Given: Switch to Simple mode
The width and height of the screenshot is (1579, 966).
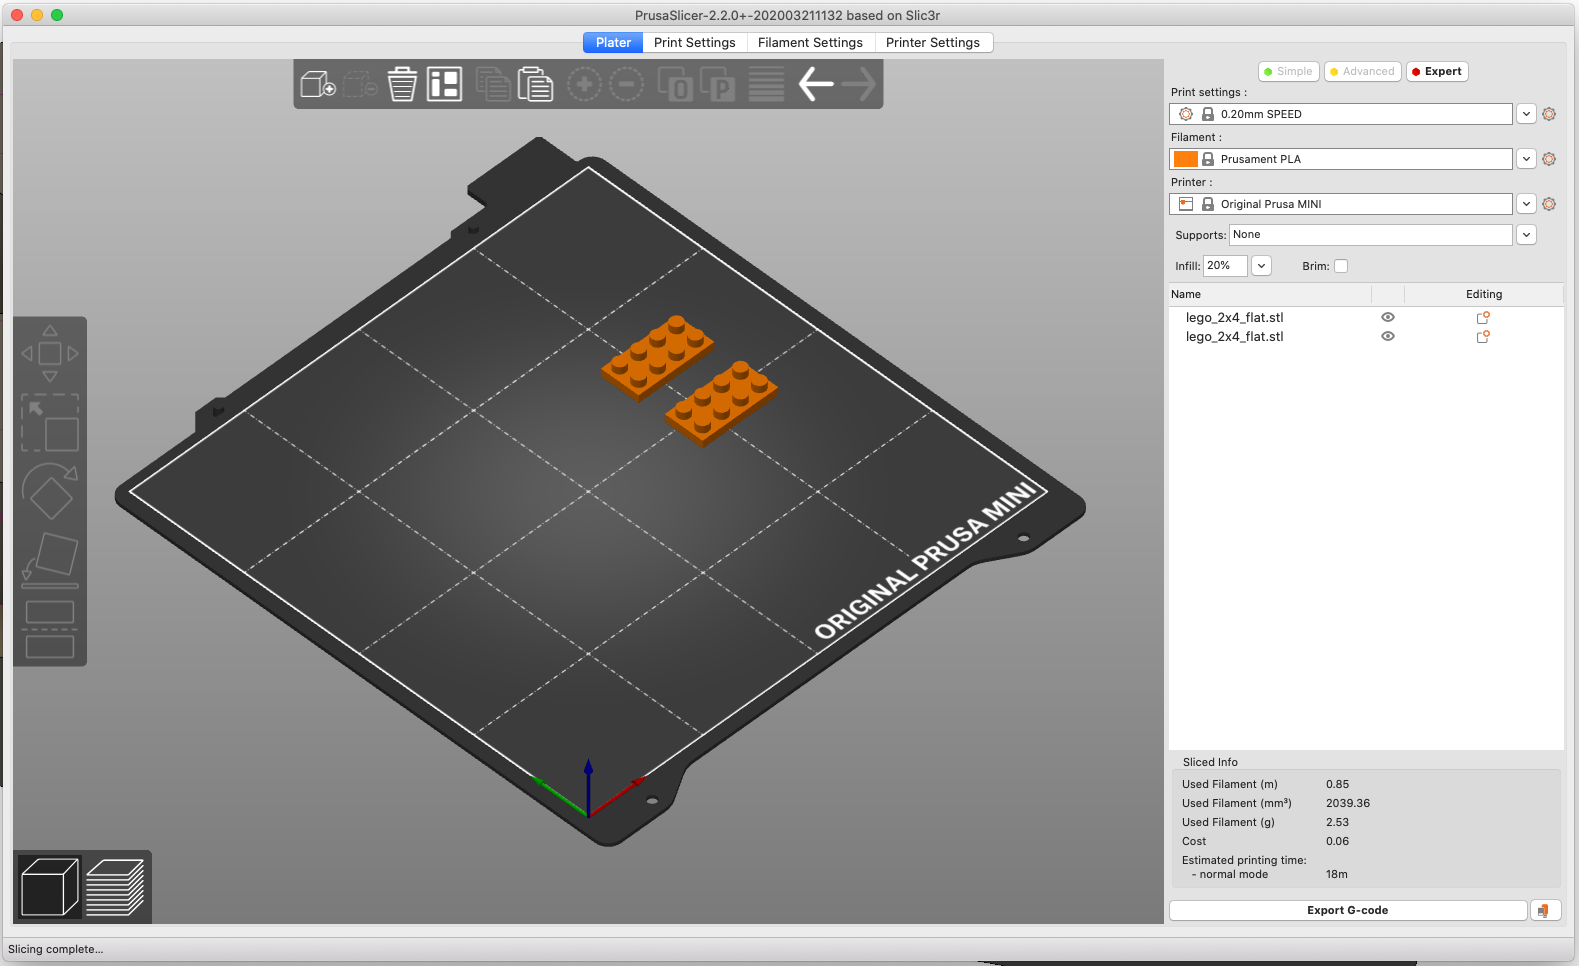Looking at the screenshot, I should coord(1288,71).
